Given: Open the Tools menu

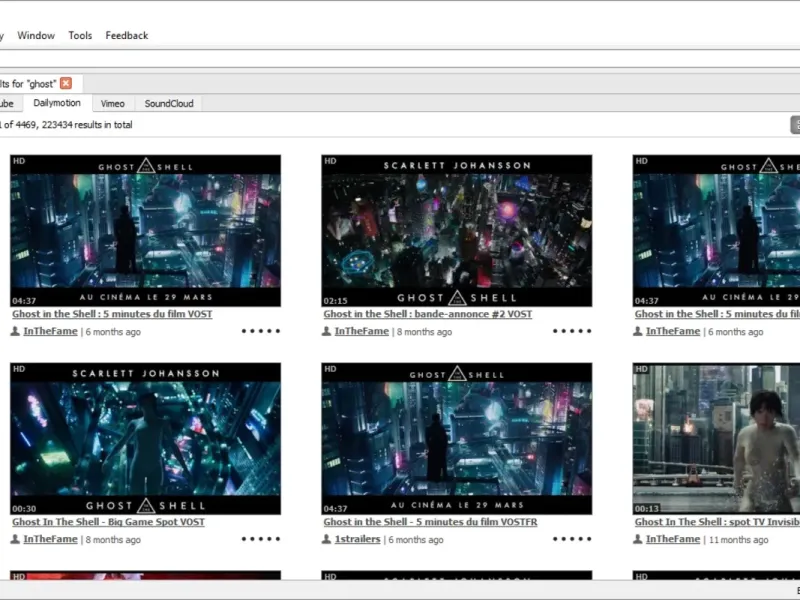Looking at the screenshot, I should pos(80,35).
